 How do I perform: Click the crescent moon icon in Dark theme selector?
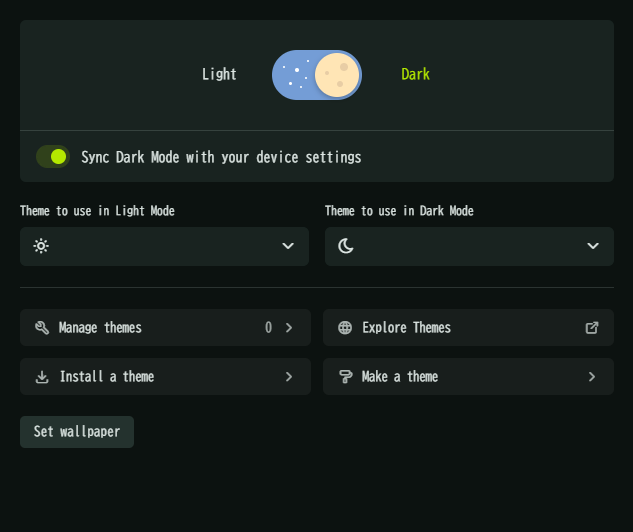[x=346, y=246]
